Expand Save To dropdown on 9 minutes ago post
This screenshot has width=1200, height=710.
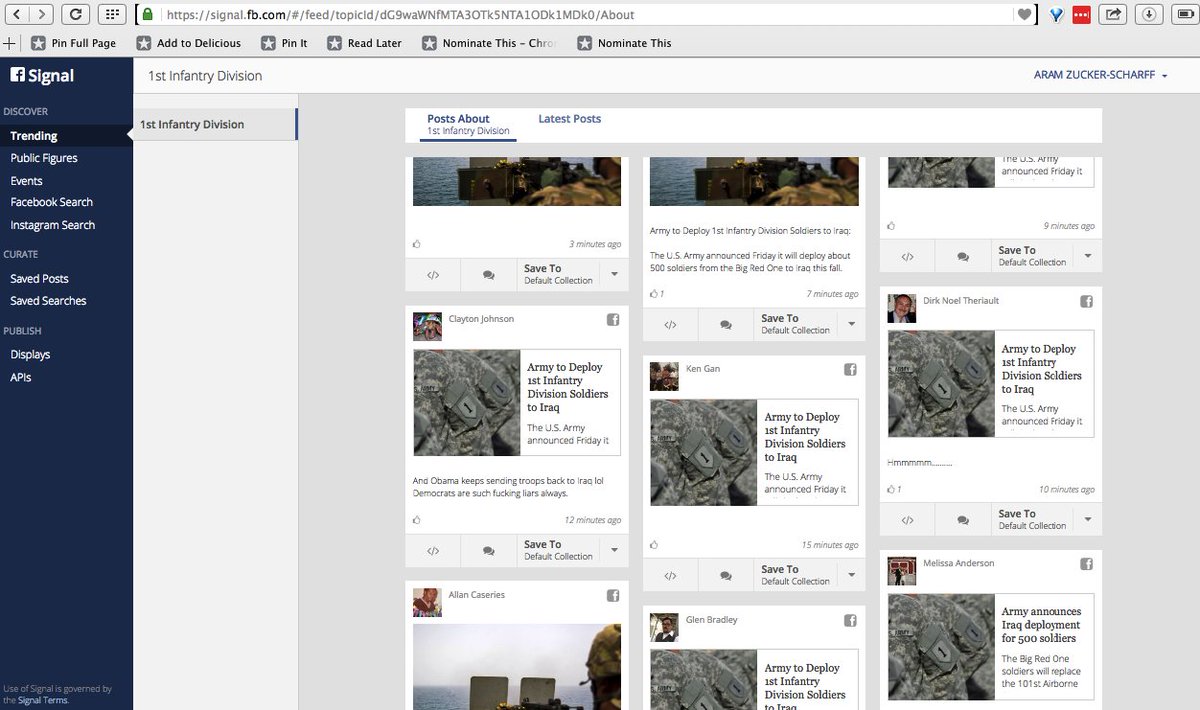point(1088,257)
